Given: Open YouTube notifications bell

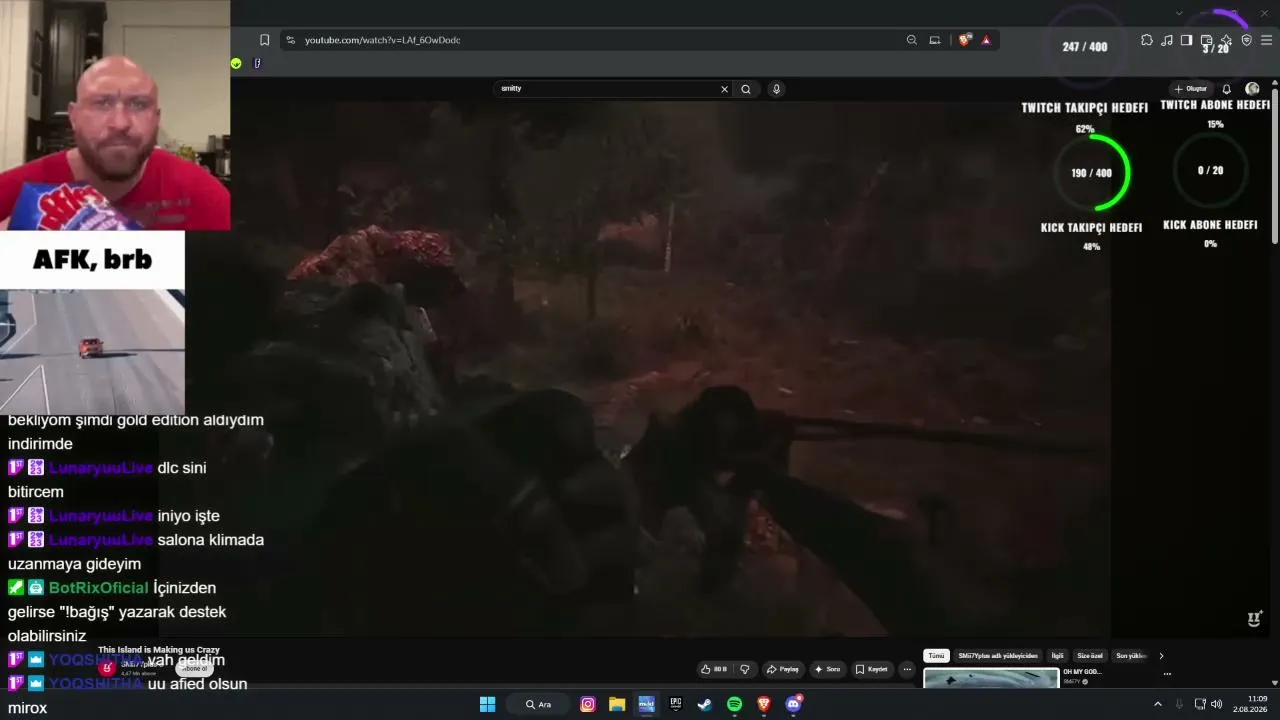Looking at the screenshot, I should 1227,89.
